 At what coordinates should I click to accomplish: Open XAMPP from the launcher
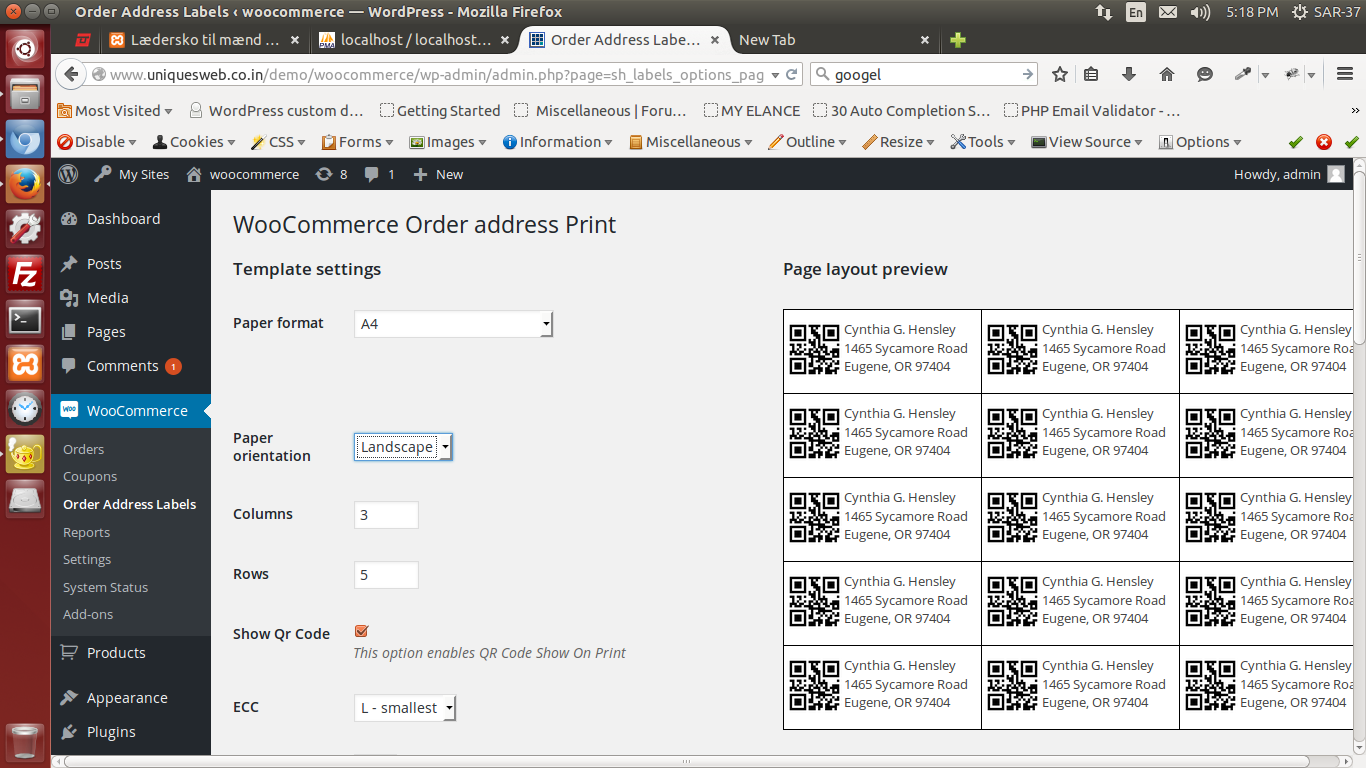[25, 364]
